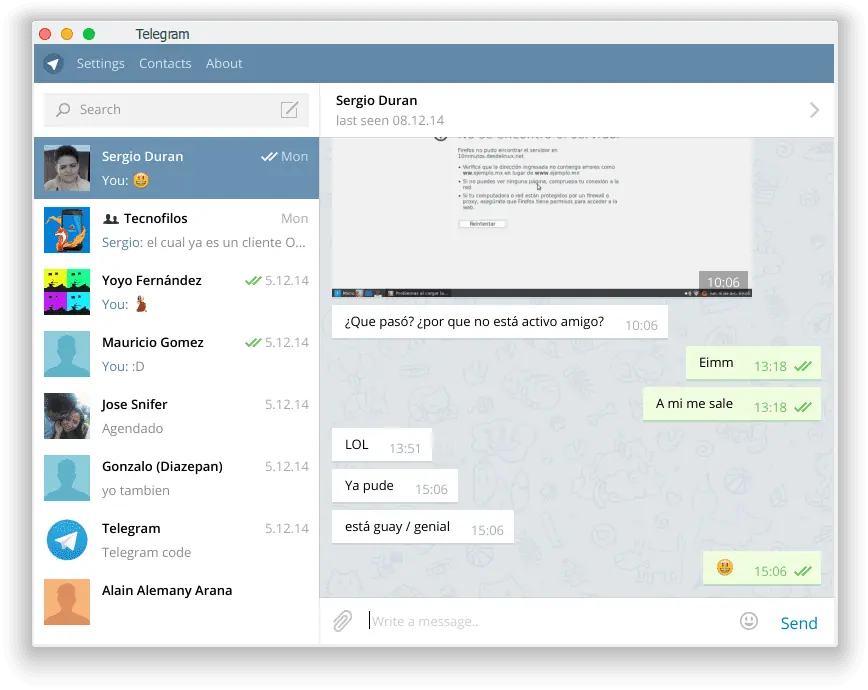Click 'Telegram code' preview text
This screenshot has height=690, width=868.
click(146, 552)
